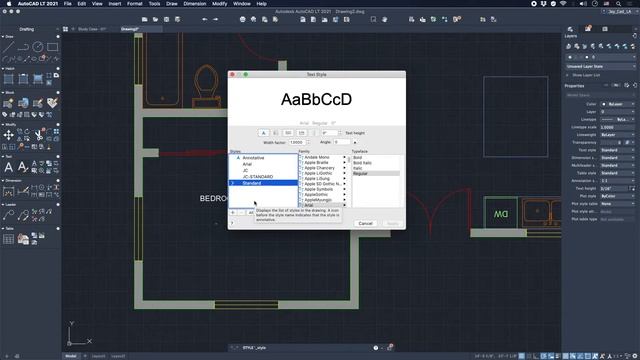Screen dimensions: 640x360
Task: Click the Plot printer icon in toolbar
Action: click(x=242, y=19)
